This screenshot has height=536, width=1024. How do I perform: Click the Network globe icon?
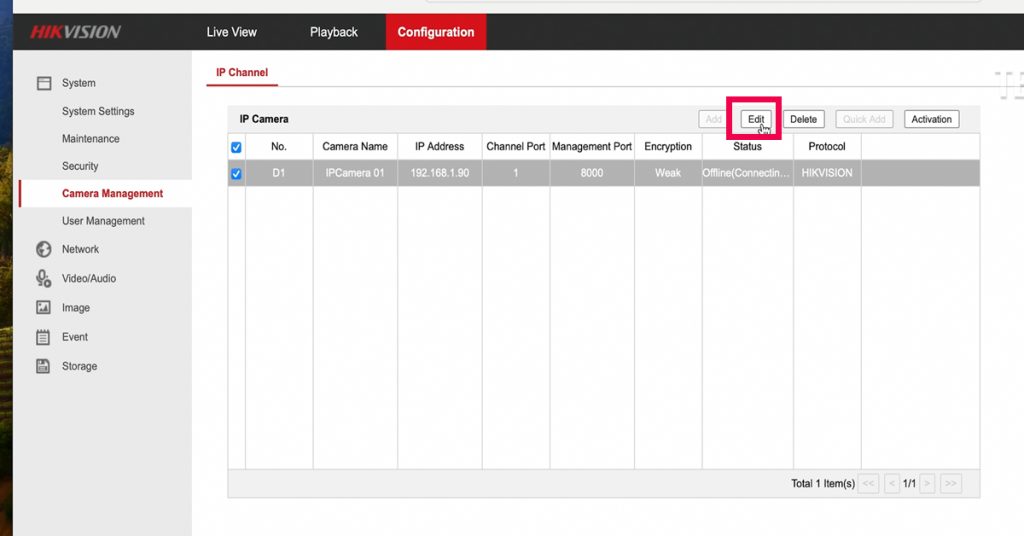(44, 249)
